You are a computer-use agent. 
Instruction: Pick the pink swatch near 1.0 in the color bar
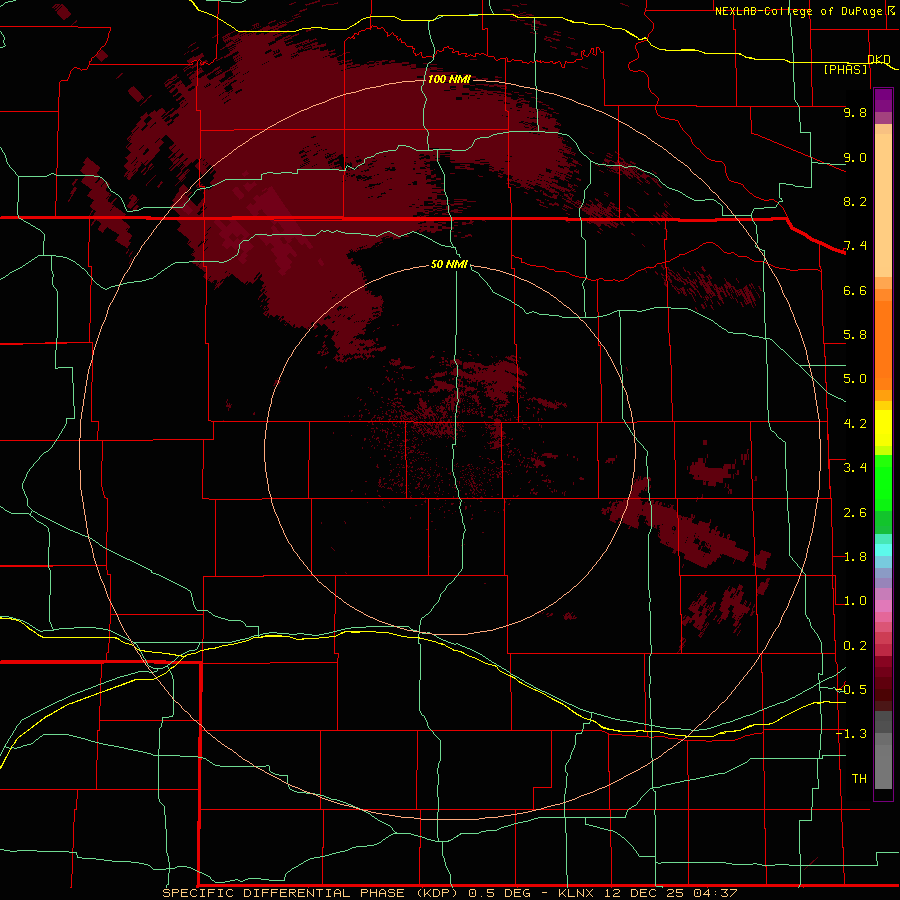pyautogui.click(x=883, y=606)
